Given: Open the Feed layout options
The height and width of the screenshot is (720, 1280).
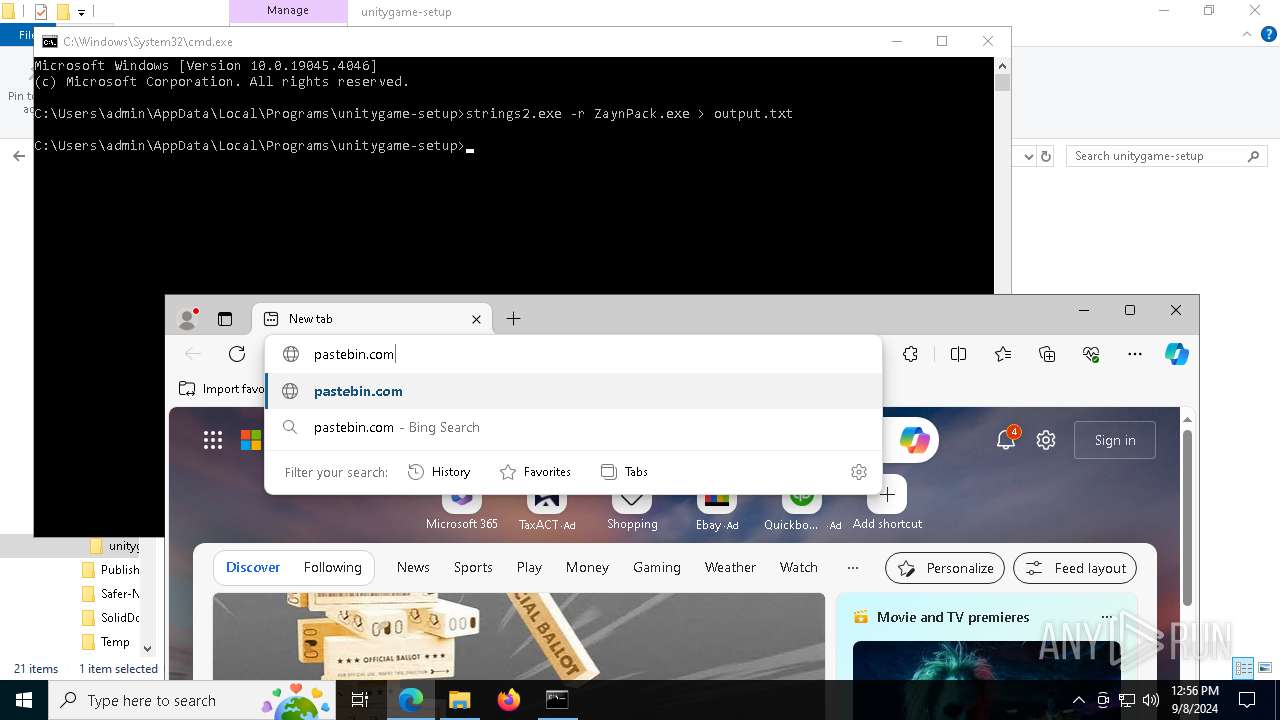Looking at the screenshot, I should (1075, 568).
